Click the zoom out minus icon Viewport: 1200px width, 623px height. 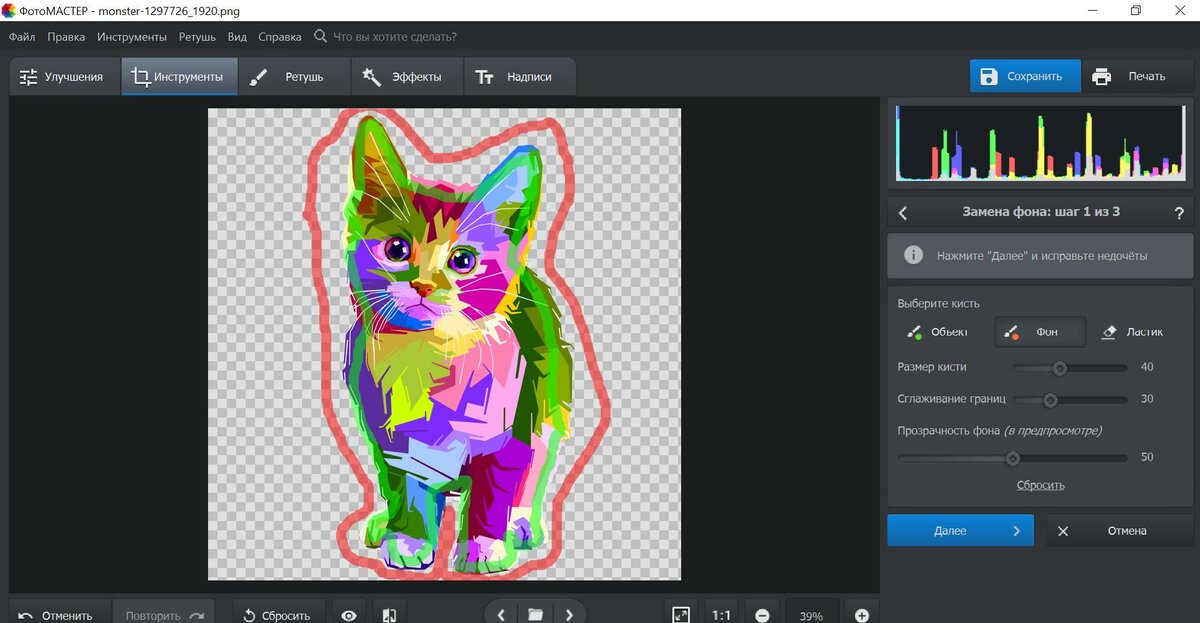762,615
